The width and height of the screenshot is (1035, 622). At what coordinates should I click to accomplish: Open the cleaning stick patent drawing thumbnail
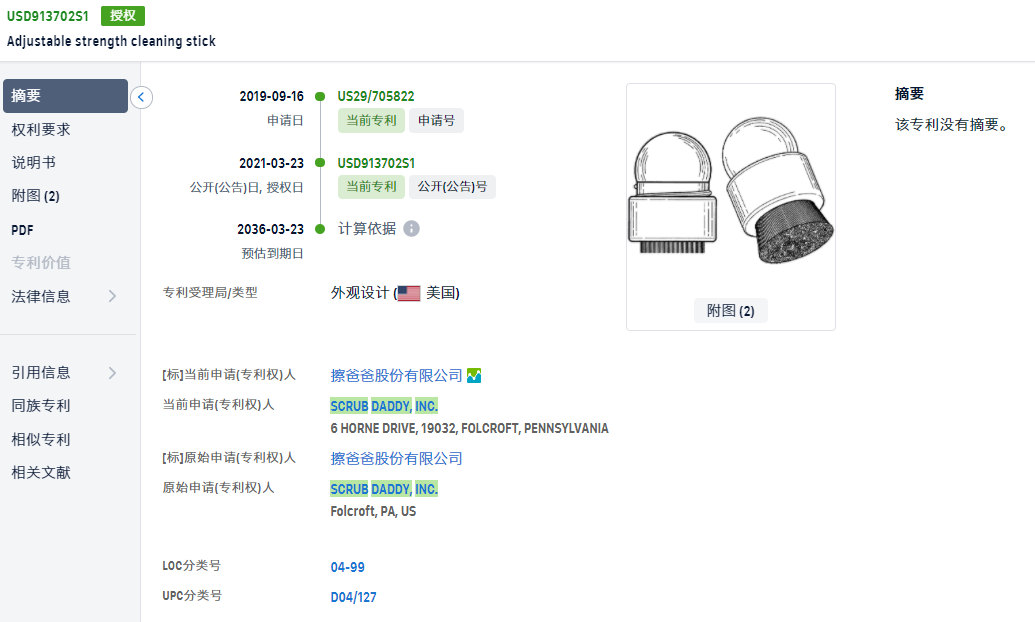pos(731,191)
